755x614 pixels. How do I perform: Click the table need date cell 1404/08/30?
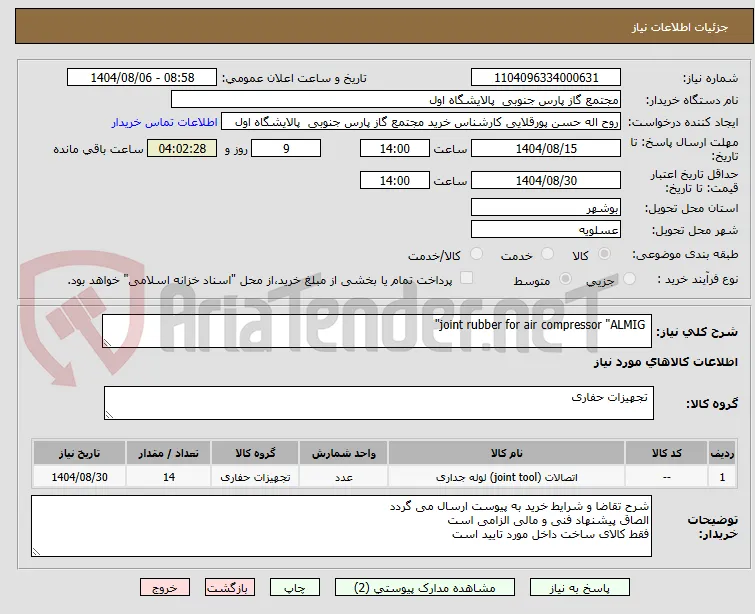click(79, 477)
